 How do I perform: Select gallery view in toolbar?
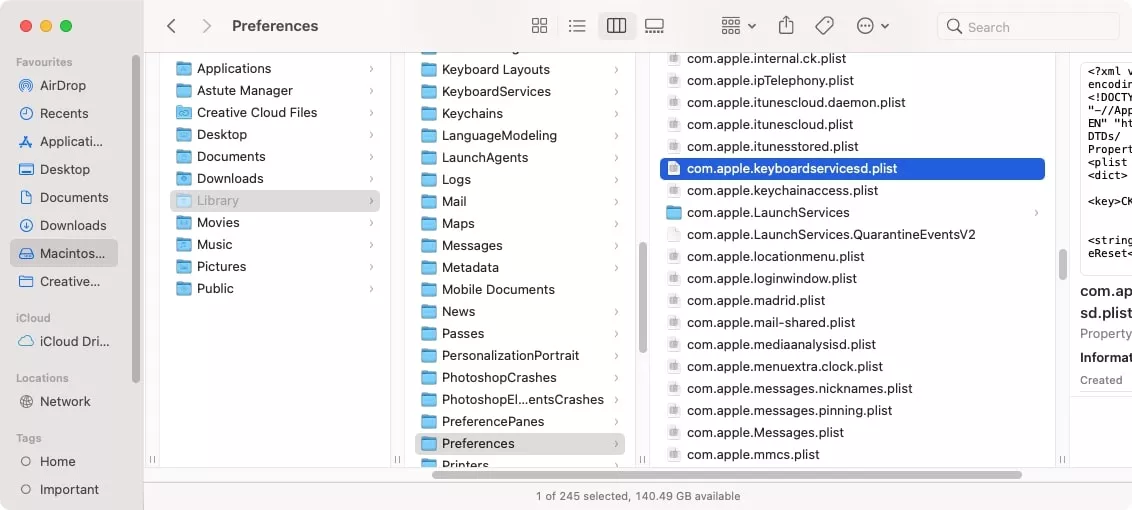654,26
